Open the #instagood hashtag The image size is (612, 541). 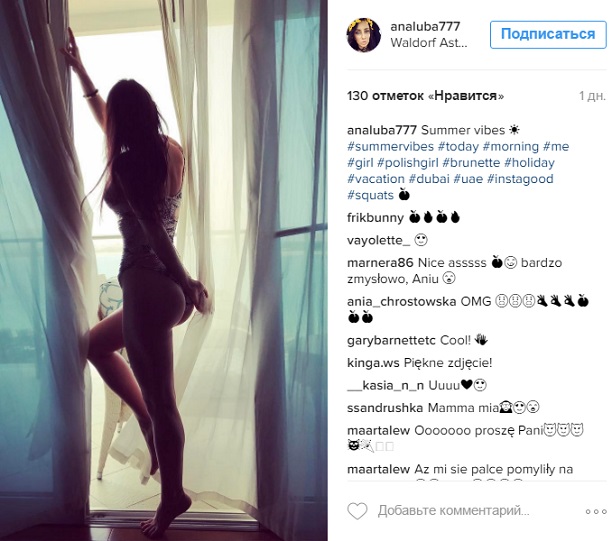(x=520, y=179)
